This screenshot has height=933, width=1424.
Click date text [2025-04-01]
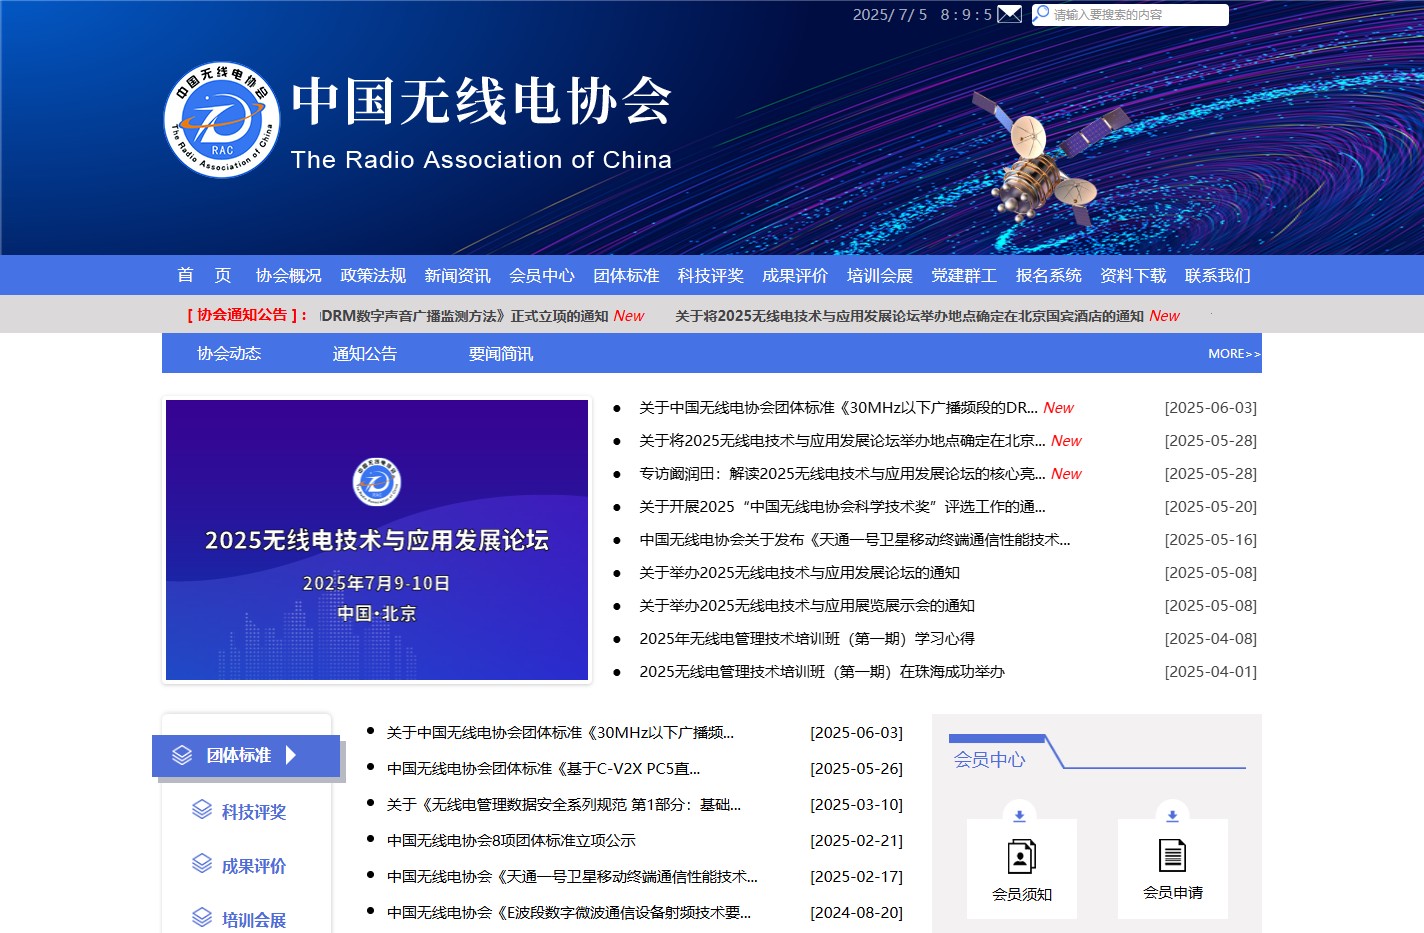pos(1210,671)
